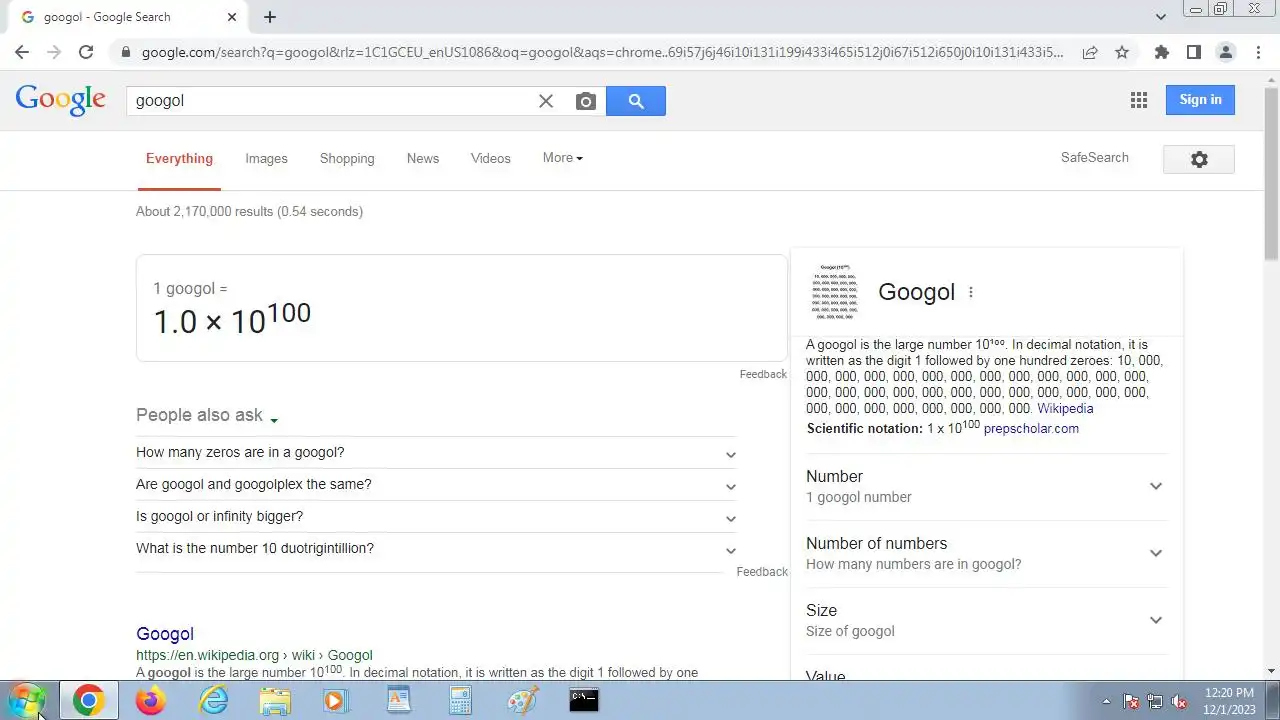This screenshot has height=720, width=1280.
Task: Switch to the News tab
Action: (x=423, y=158)
